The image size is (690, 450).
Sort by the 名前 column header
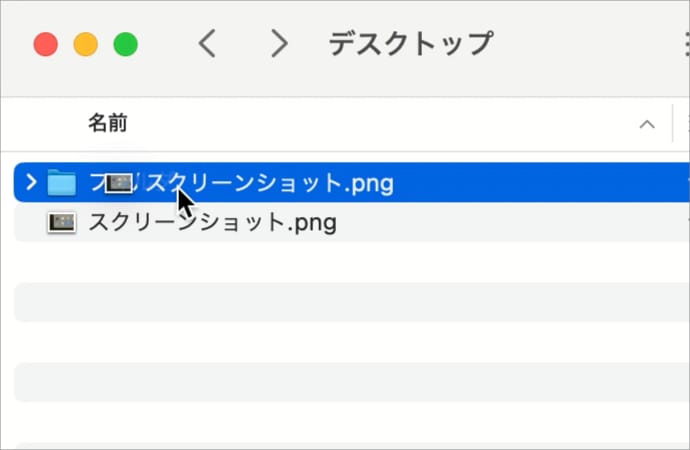point(108,124)
